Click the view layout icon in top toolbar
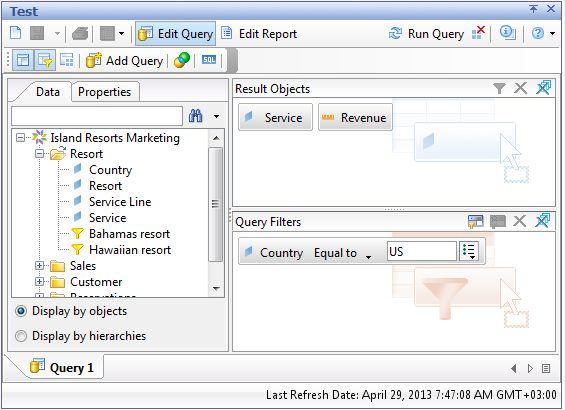 tap(107, 34)
